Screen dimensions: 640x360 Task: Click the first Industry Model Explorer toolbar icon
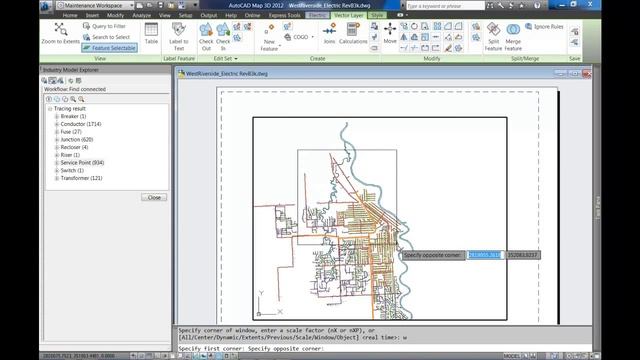[44, 81]
